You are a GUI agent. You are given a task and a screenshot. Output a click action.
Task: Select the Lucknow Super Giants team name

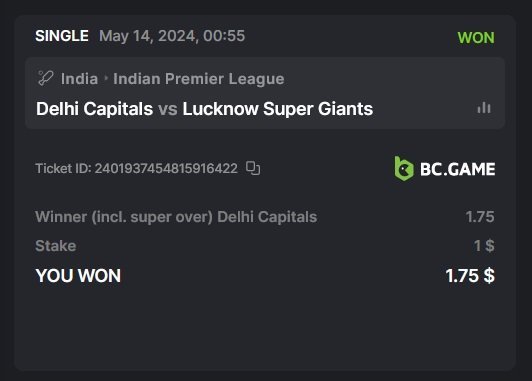[278, 109]
